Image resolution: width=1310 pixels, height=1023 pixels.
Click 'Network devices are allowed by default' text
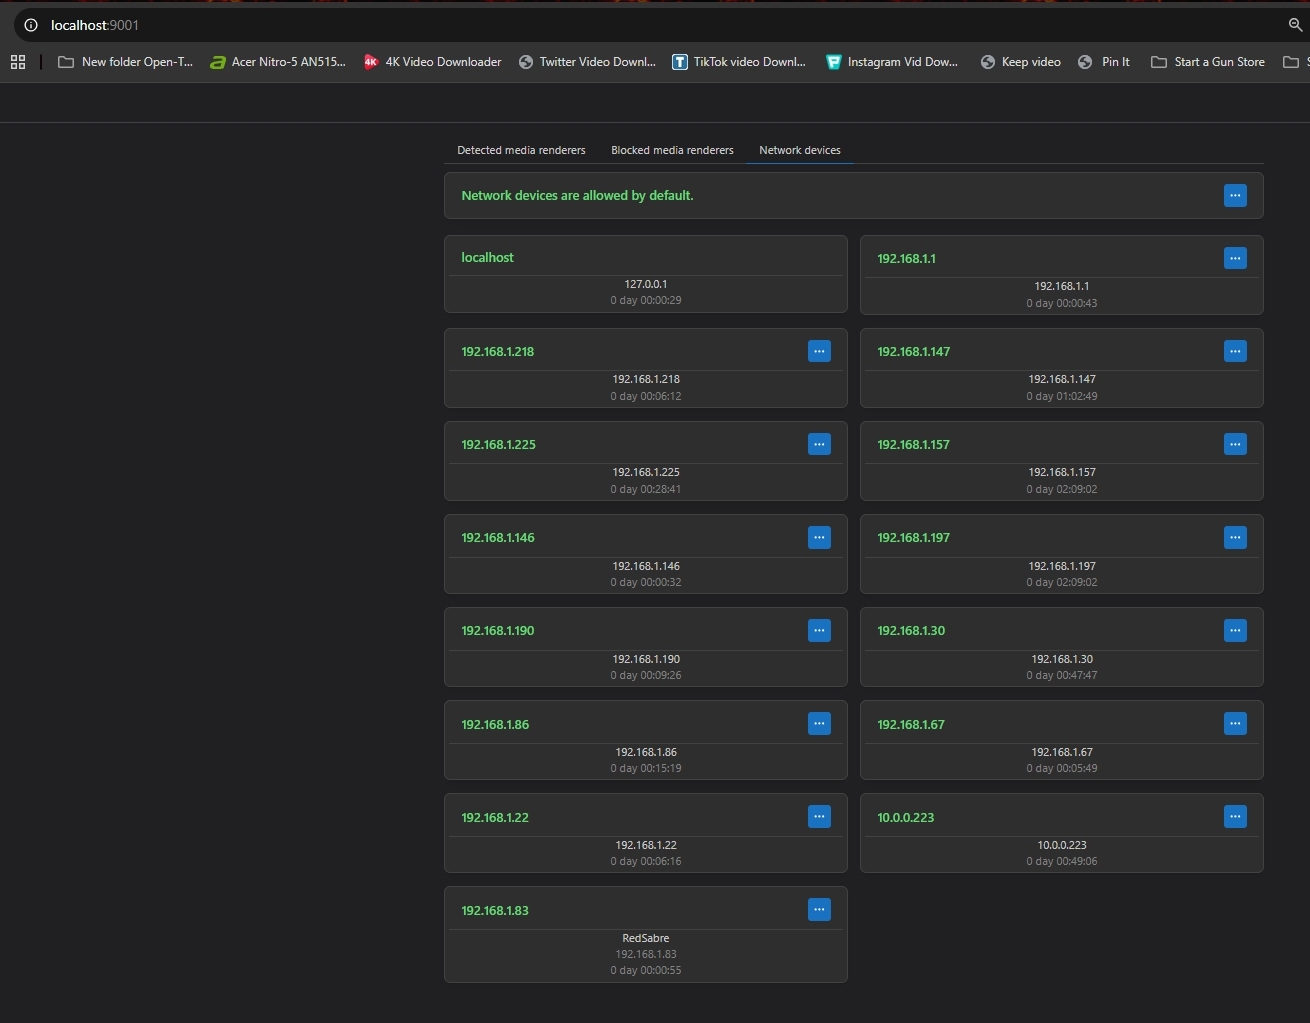pos(577,195)
